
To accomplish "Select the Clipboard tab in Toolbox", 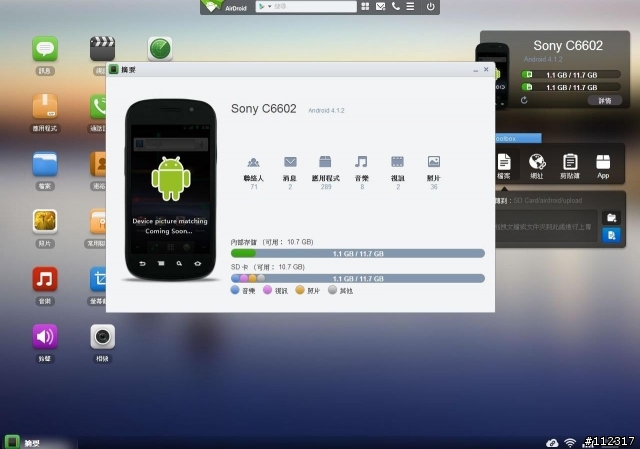I will [570, 166].
